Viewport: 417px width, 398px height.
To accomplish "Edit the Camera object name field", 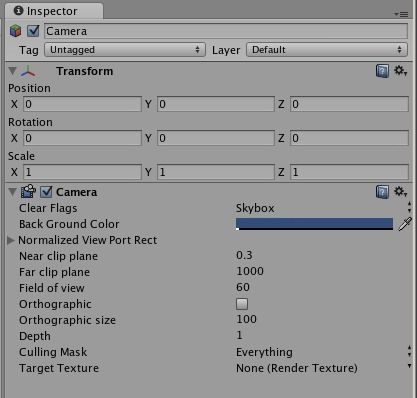I will tap(226, 31).
